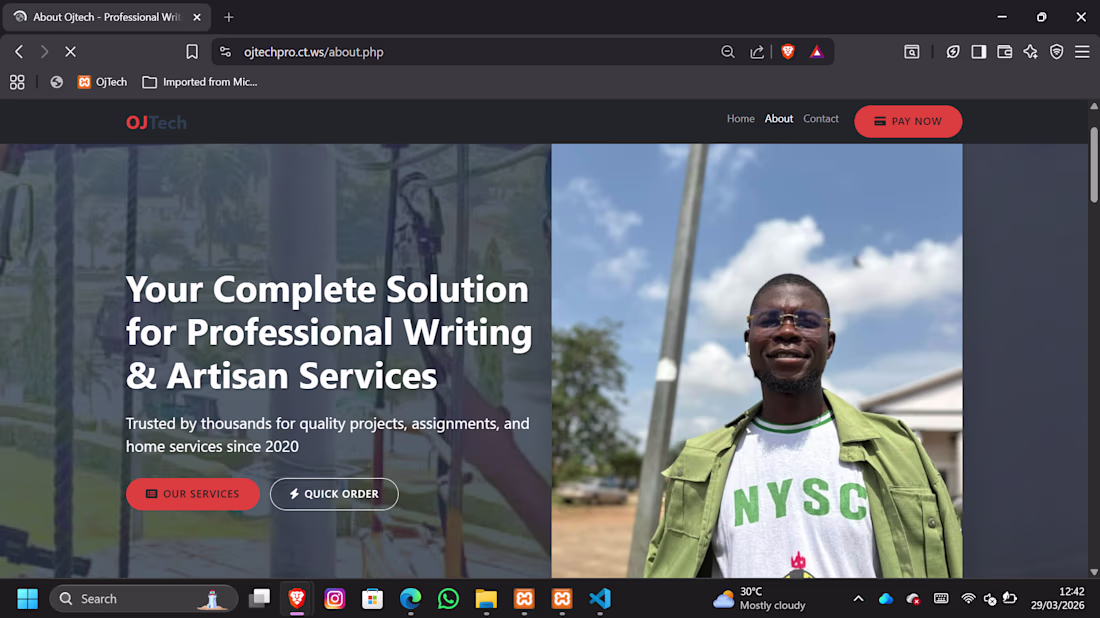Open File Explorer from the taskbar
Image resolution: width=1100 pixels, height=618 pixels.
pos(486,598)
